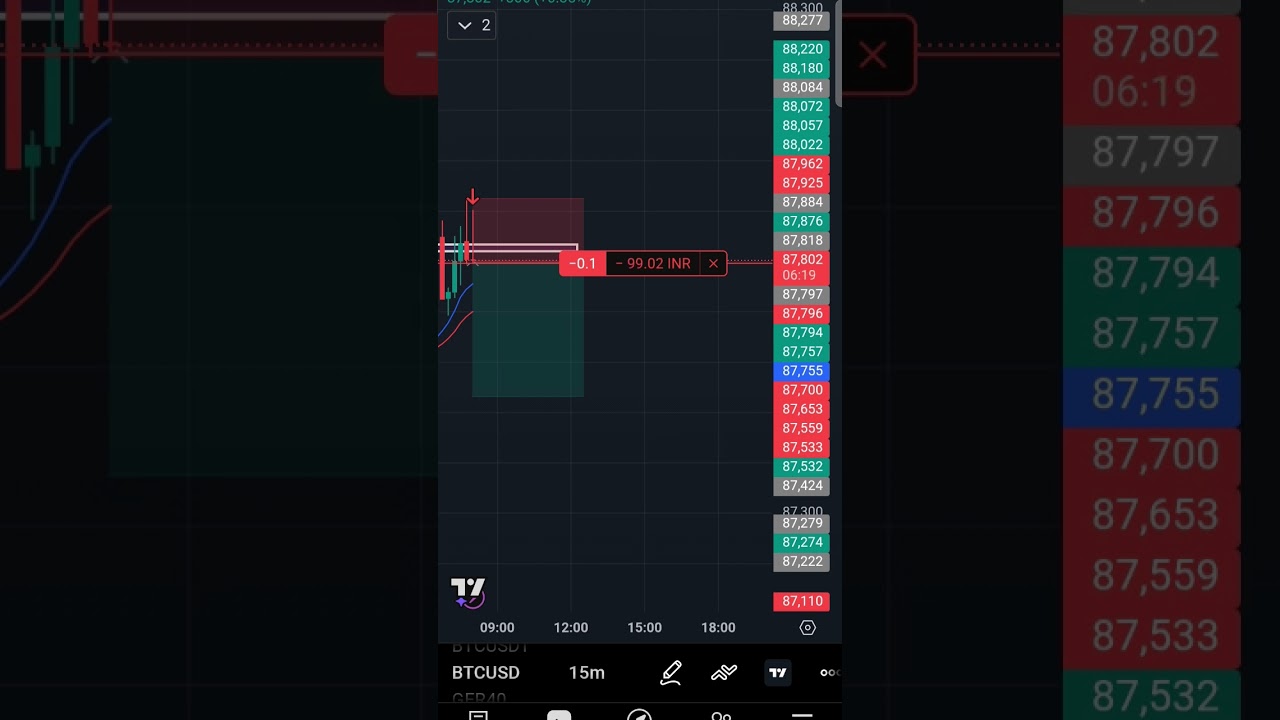Tap the 87,424 price label

pos(802,485)
